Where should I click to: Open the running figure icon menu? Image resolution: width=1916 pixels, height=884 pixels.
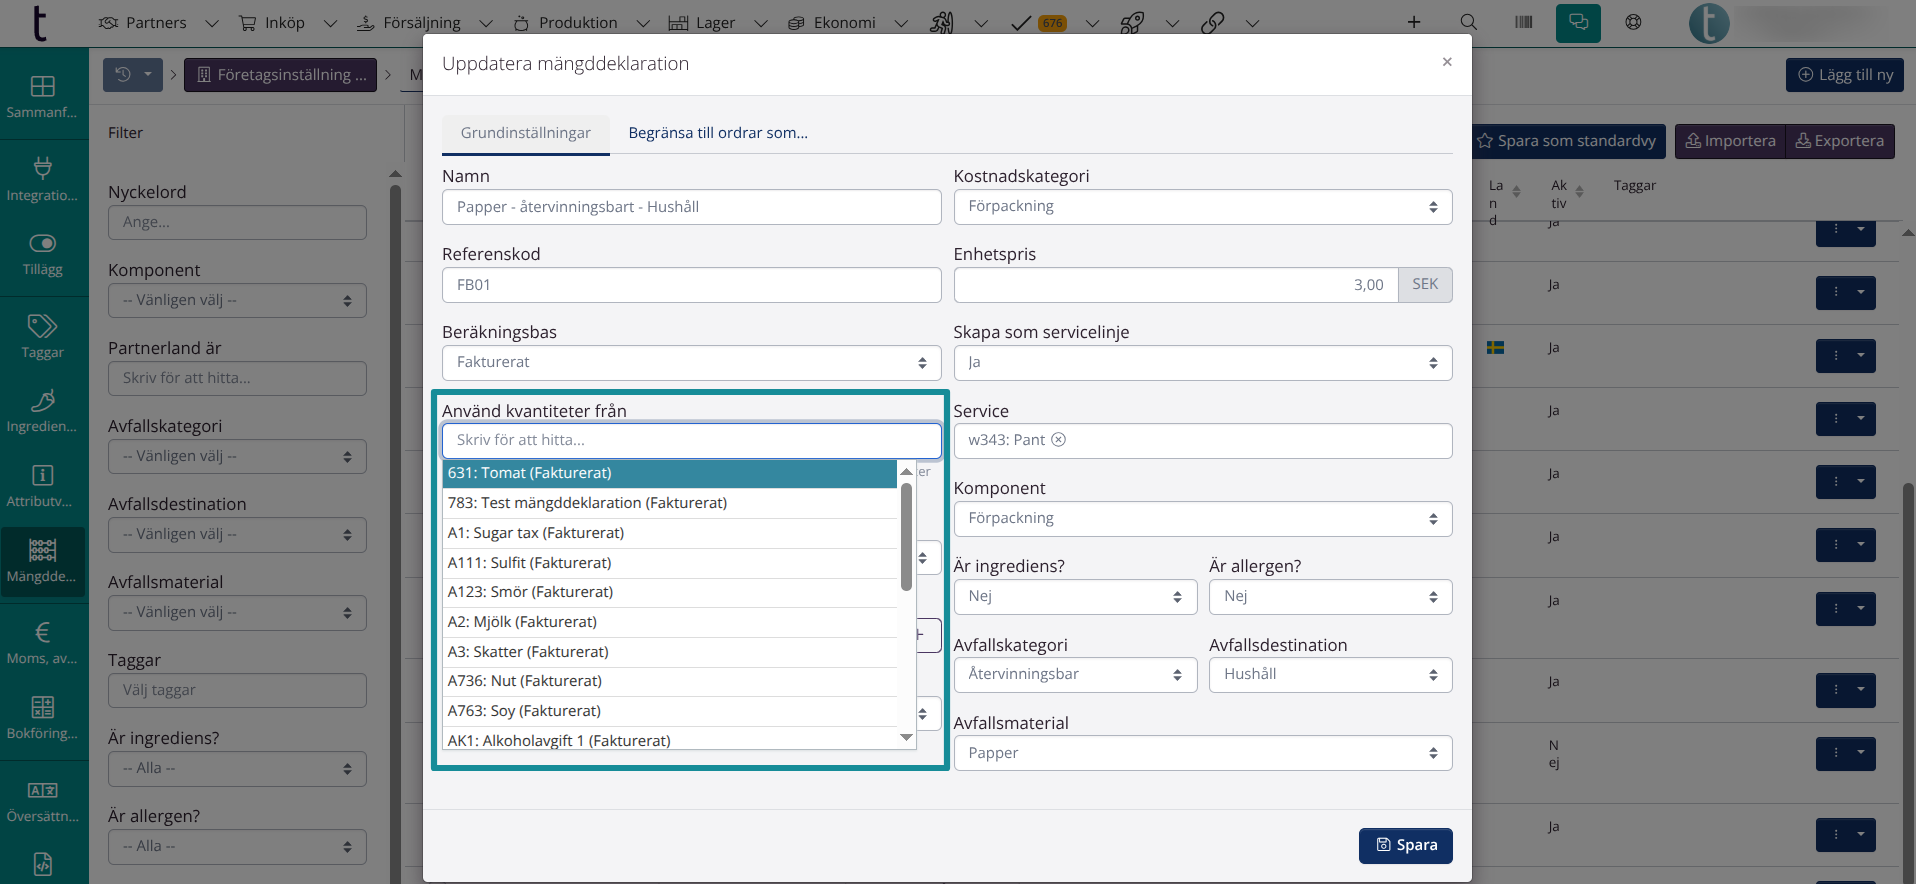point(942,22)
